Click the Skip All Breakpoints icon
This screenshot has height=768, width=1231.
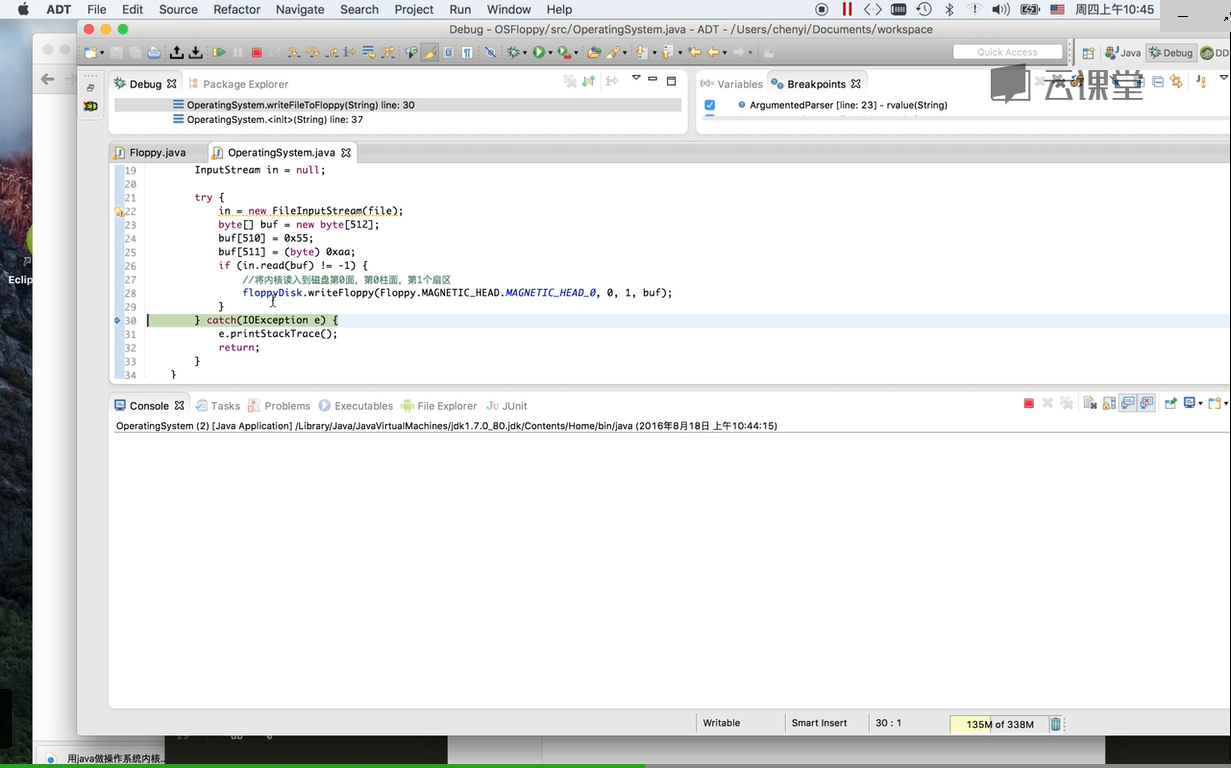pos(490,52)
